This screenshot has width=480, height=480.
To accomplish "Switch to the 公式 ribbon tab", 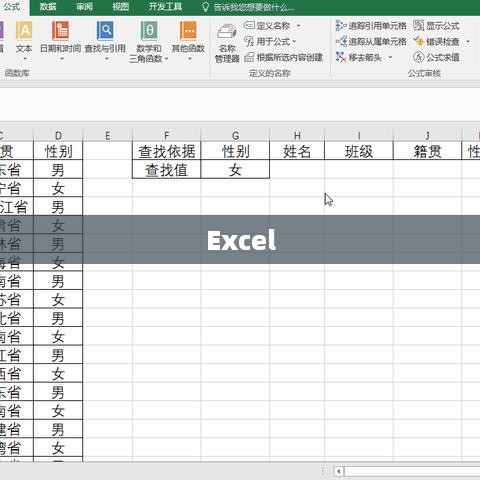I will point(13,7).
